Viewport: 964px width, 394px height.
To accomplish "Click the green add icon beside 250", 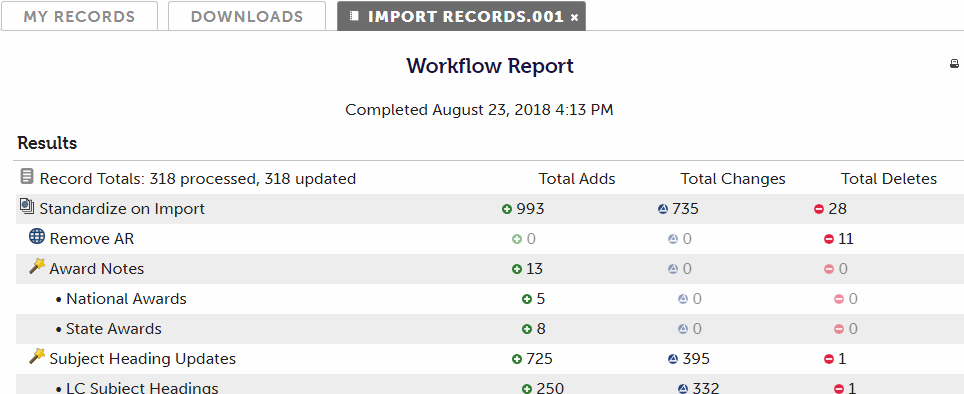I will [526, 388].
